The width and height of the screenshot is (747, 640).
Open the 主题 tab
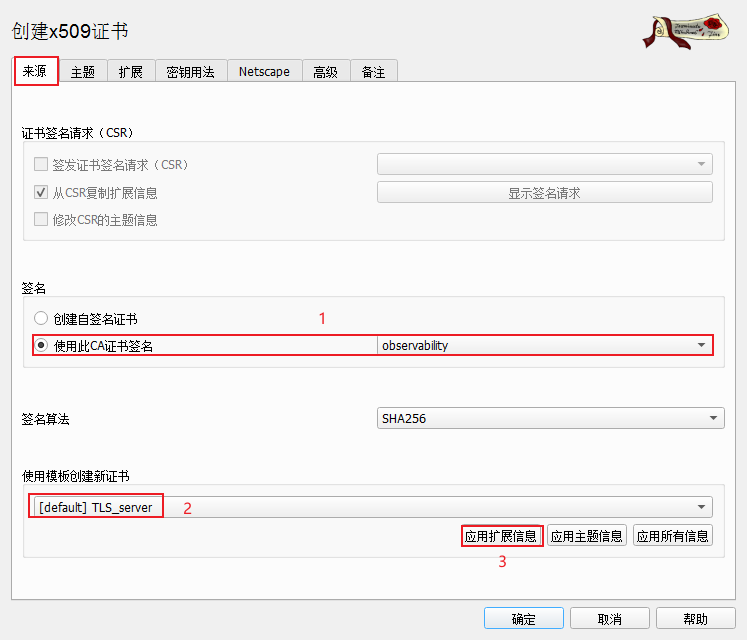pyautogui.click(x=83, y=72)
